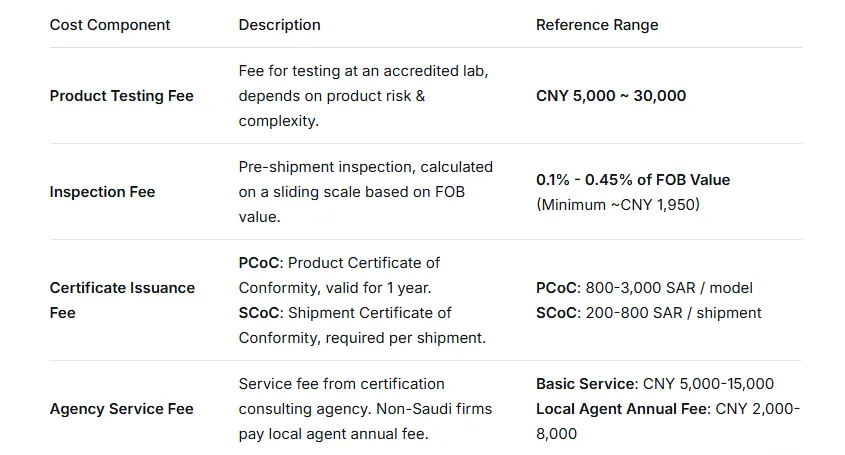The image size is (845, 455).
Task: Click the Reference Range column header
Action: tap(597, 25)
